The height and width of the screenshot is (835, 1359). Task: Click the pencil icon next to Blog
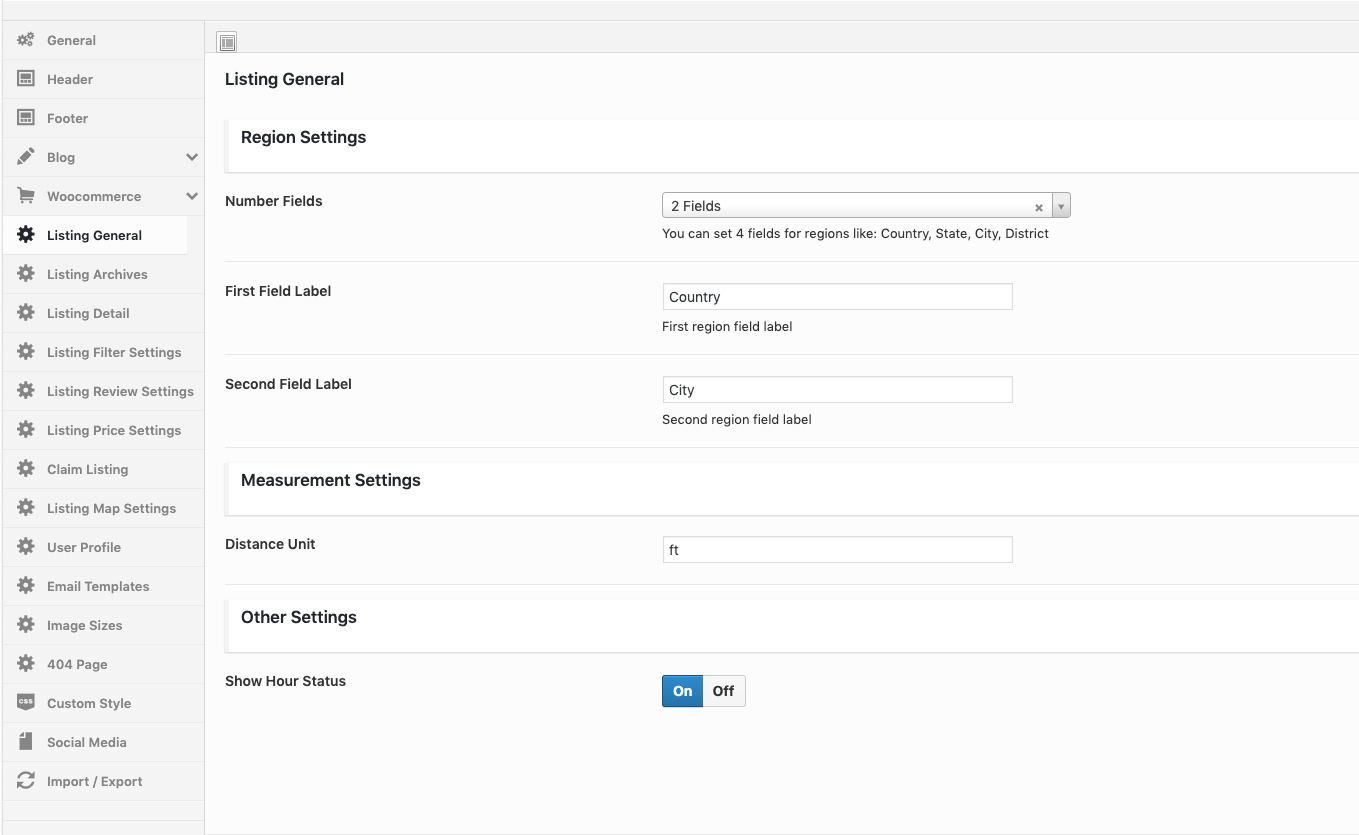(26, 157)
